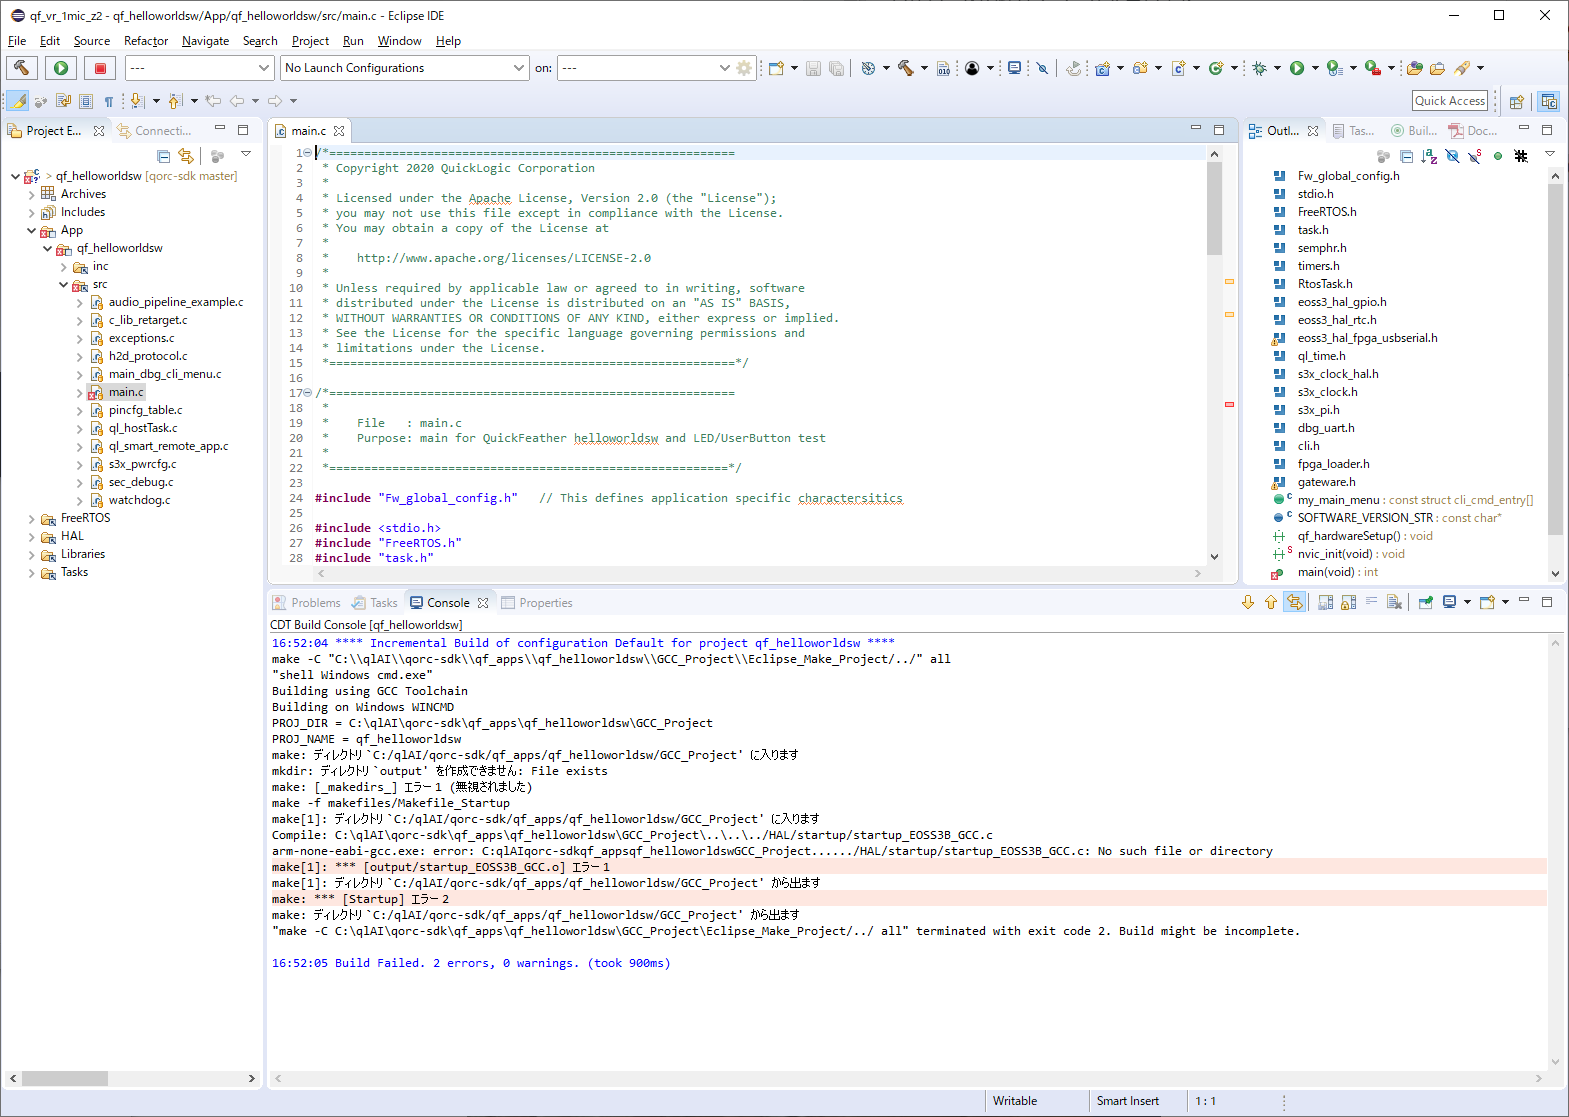Click Pin Console icon in console toolbar

pos(1426,602)
